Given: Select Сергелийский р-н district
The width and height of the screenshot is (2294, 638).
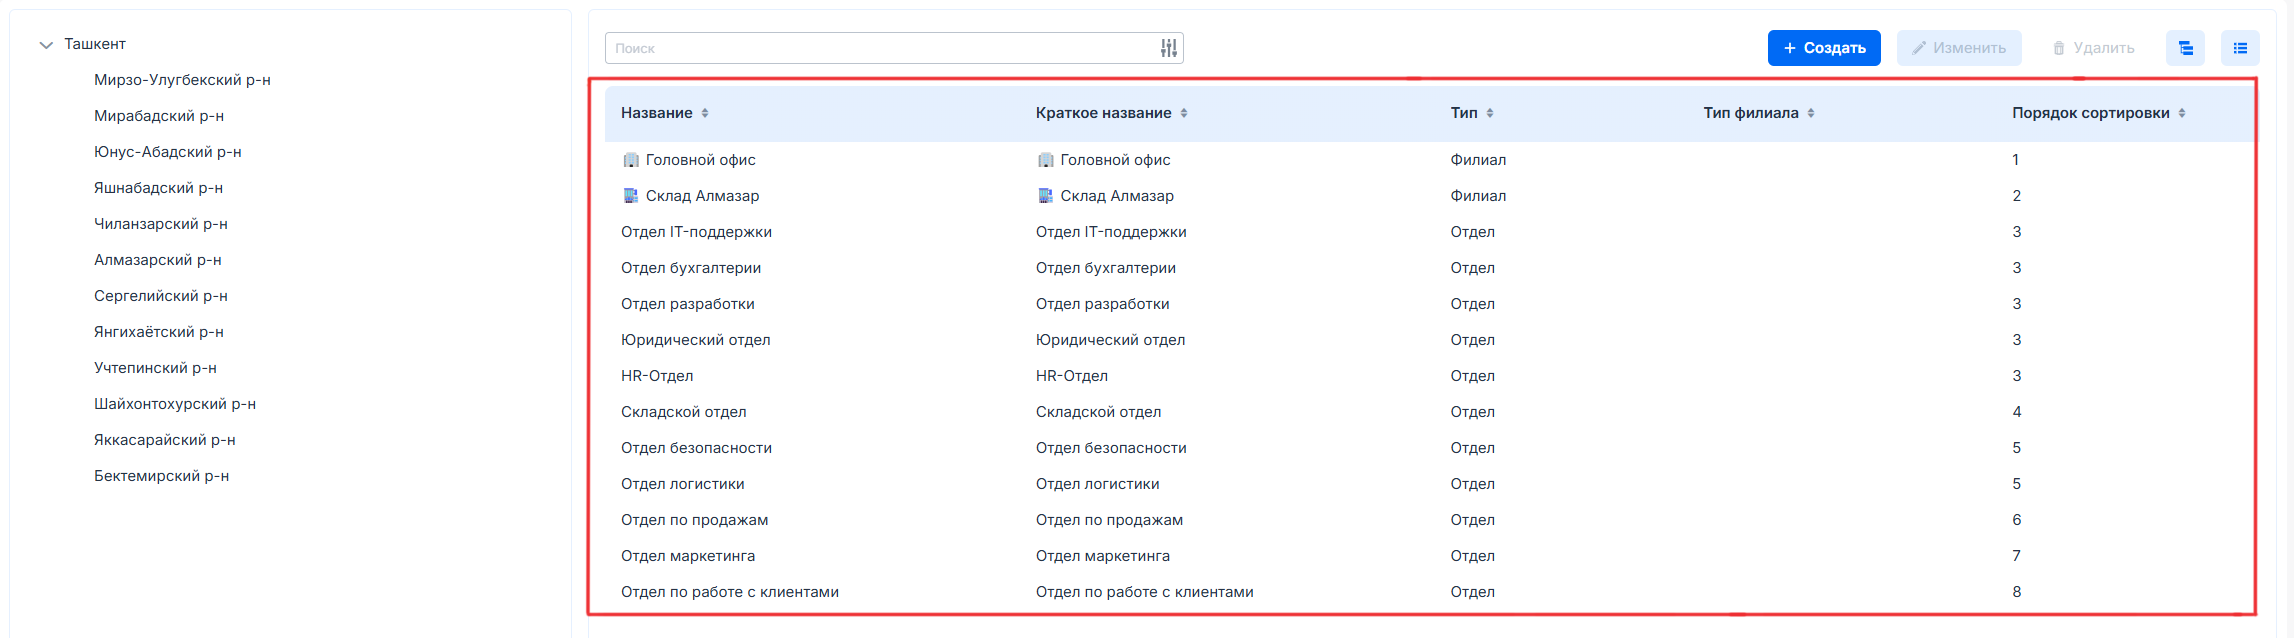Looking at the screenshot, I should click(x=161, y=296).
